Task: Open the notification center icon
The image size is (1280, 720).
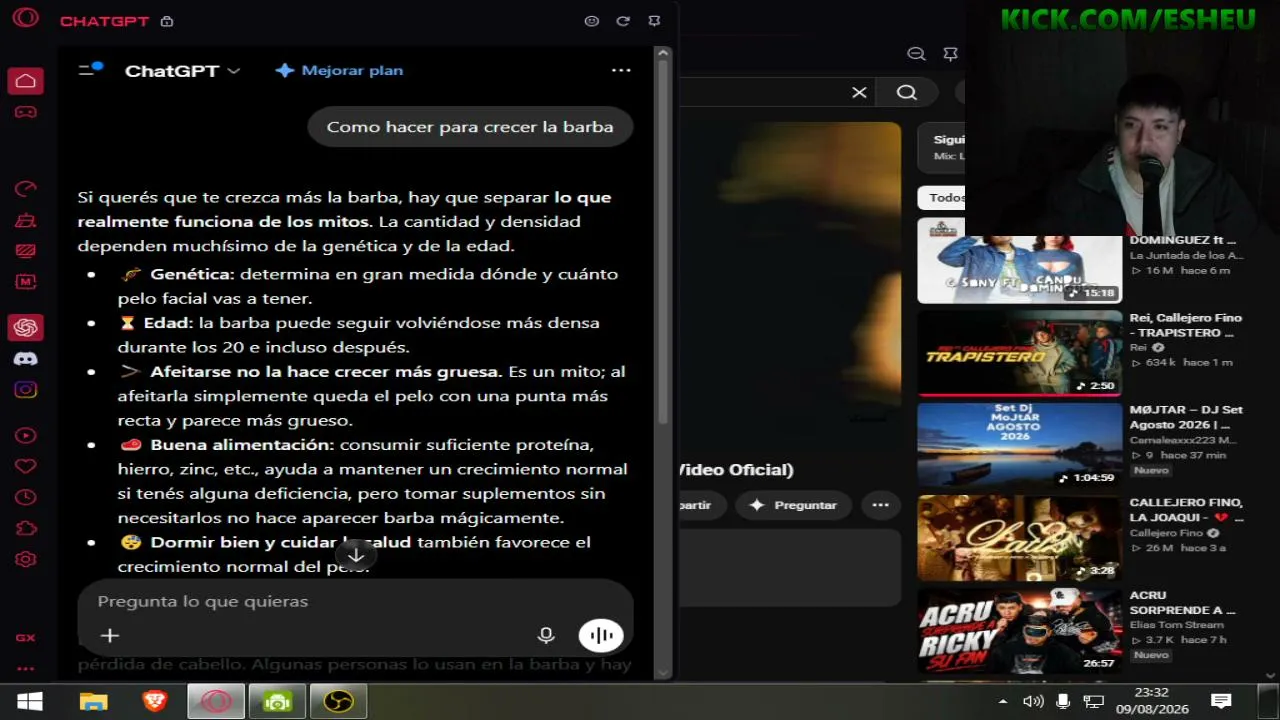Action: tap(1221, 701)
